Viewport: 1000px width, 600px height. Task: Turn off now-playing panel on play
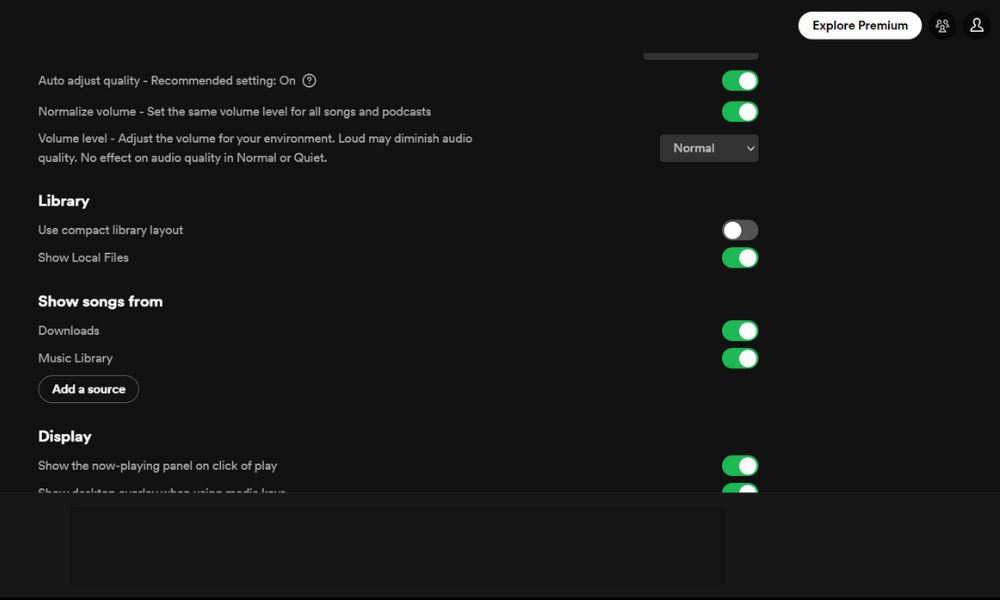coord(740,465)
